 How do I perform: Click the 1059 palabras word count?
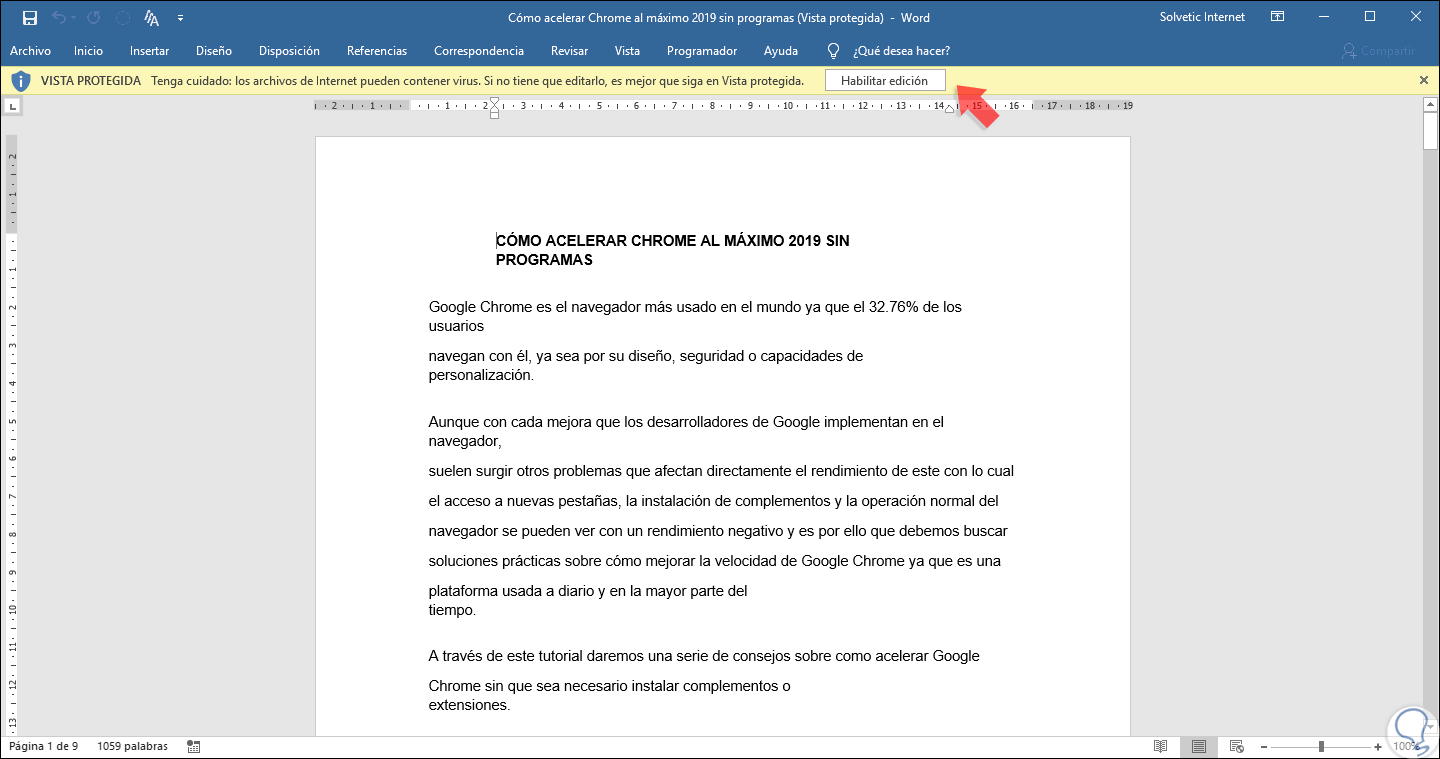tap(132, 746)
